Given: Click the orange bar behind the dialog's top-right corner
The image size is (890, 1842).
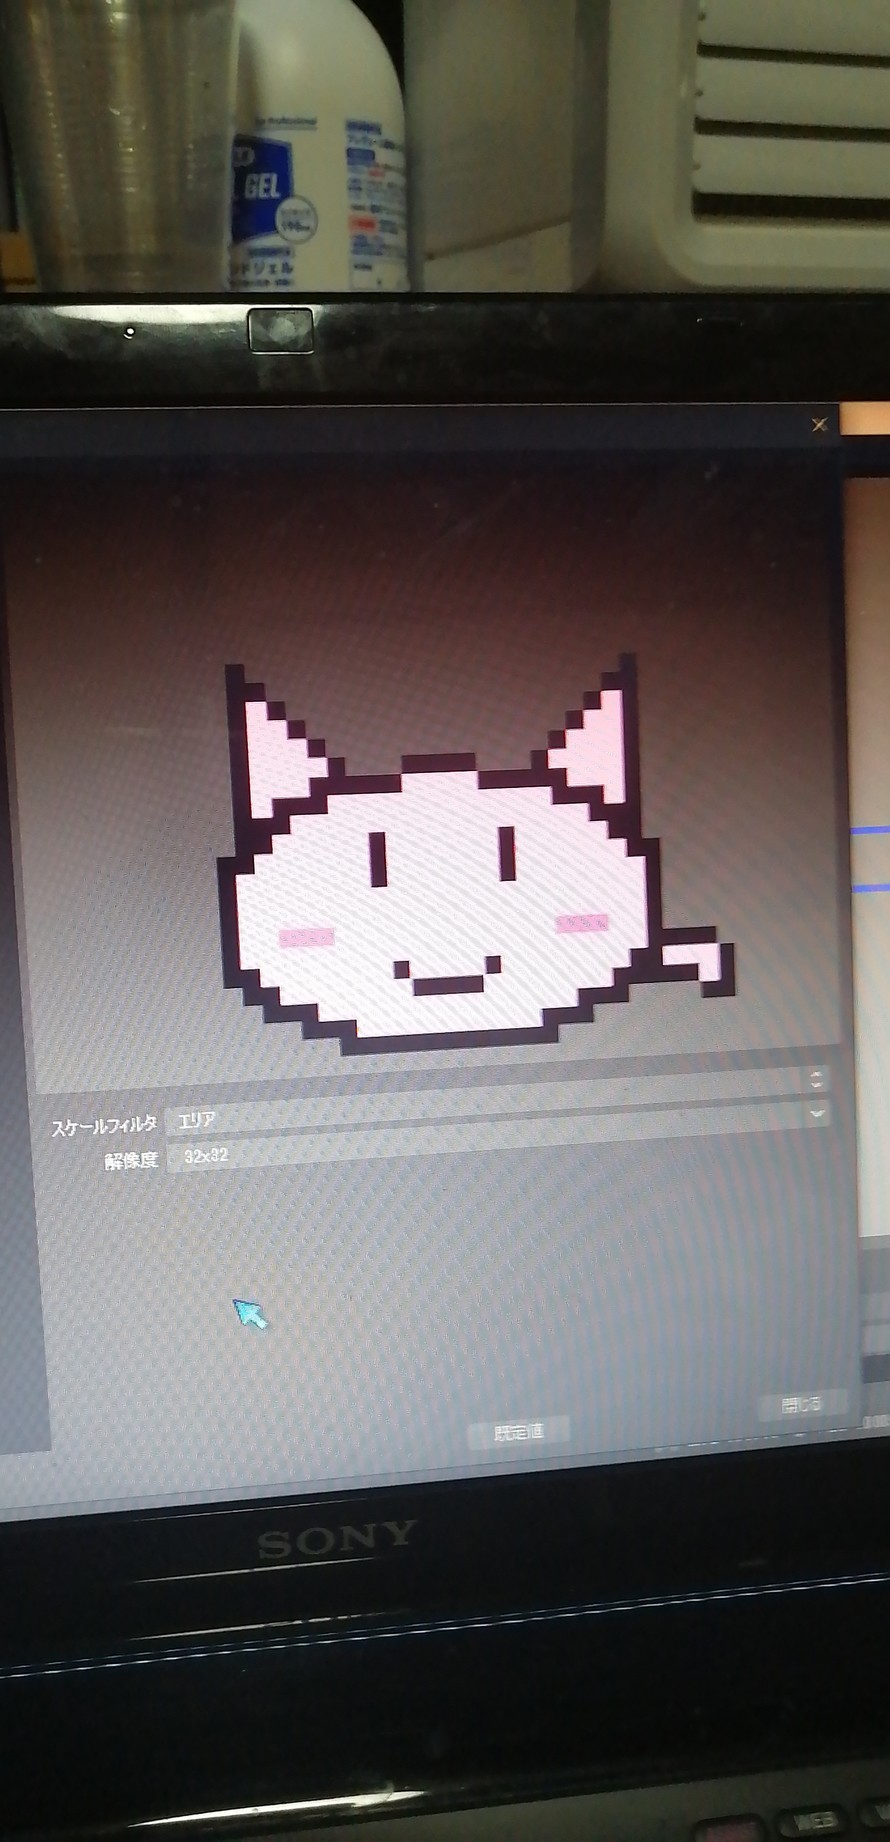Looking at the screenshot, I should point(865,419).
